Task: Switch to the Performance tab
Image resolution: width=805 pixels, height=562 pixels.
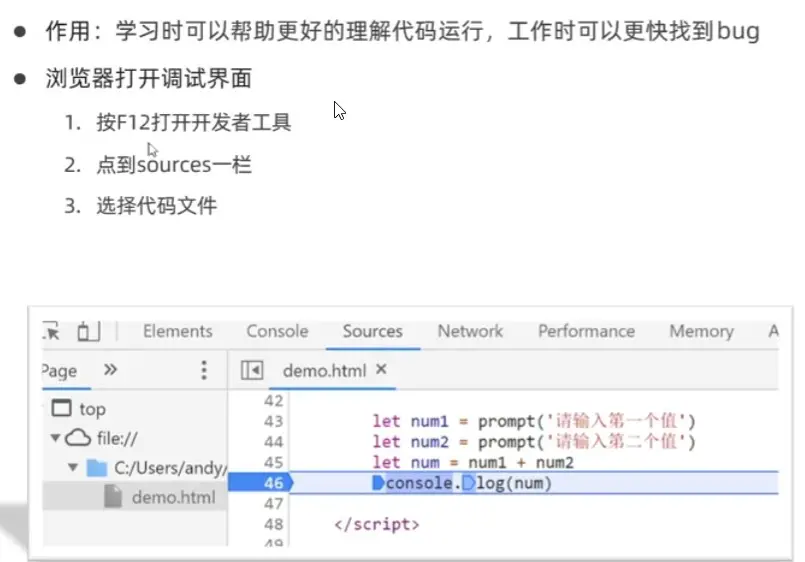Action: pos(586,331)
